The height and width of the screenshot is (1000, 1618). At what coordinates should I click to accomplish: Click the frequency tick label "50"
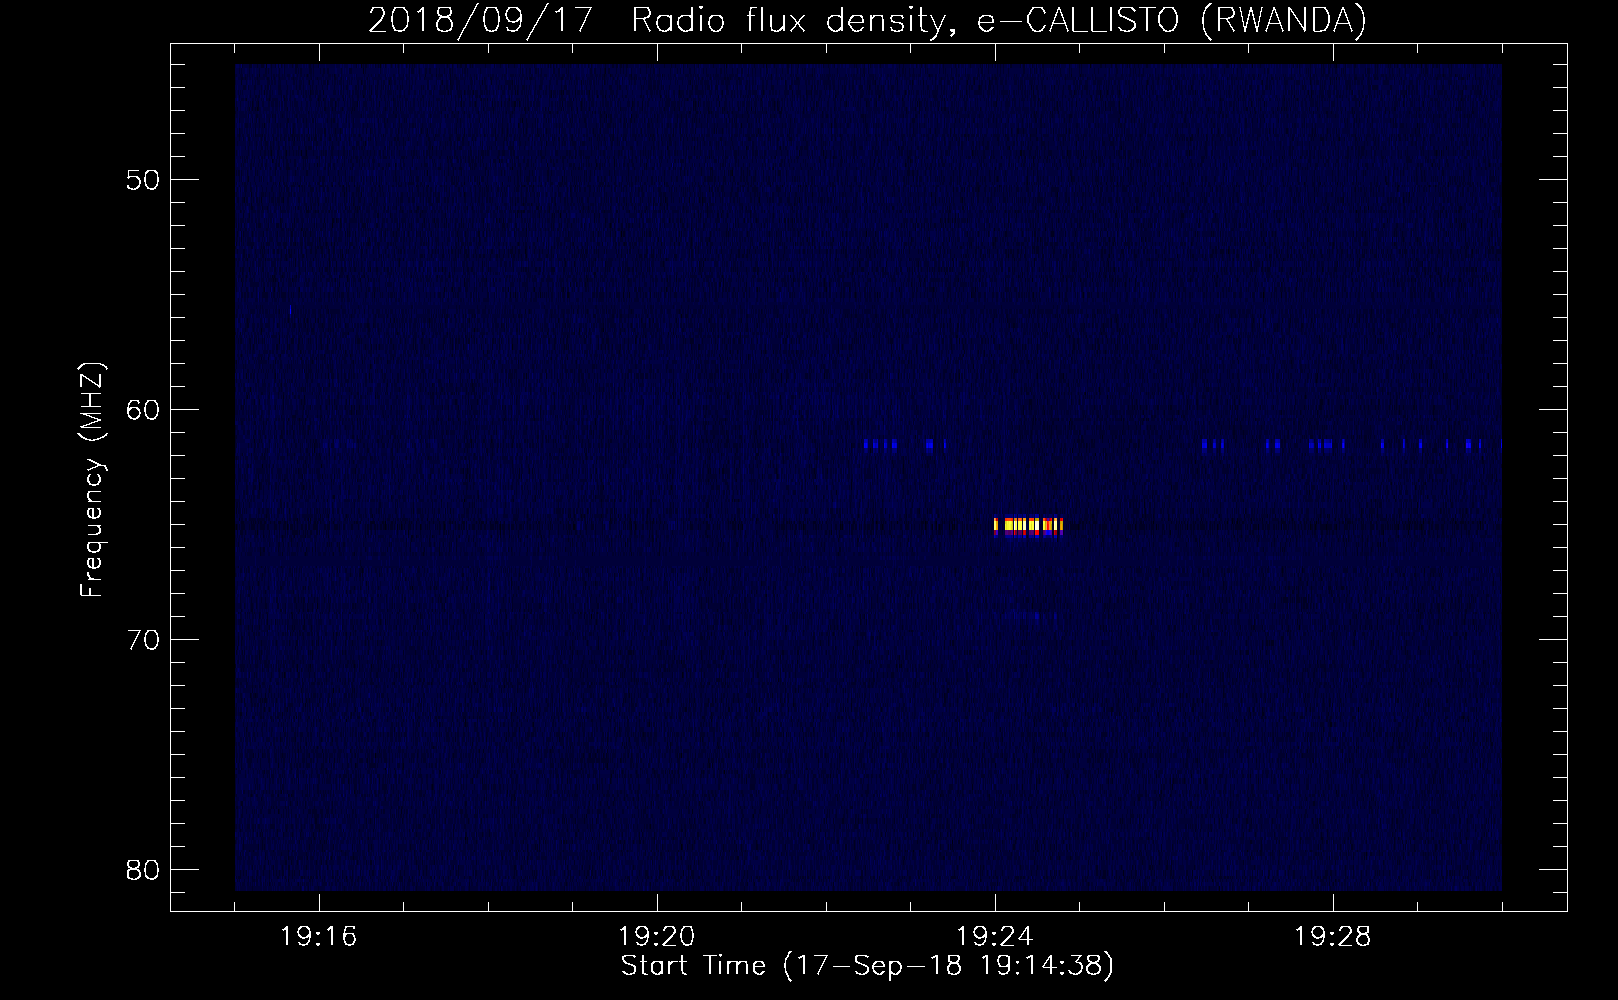[x=144, y=181]
